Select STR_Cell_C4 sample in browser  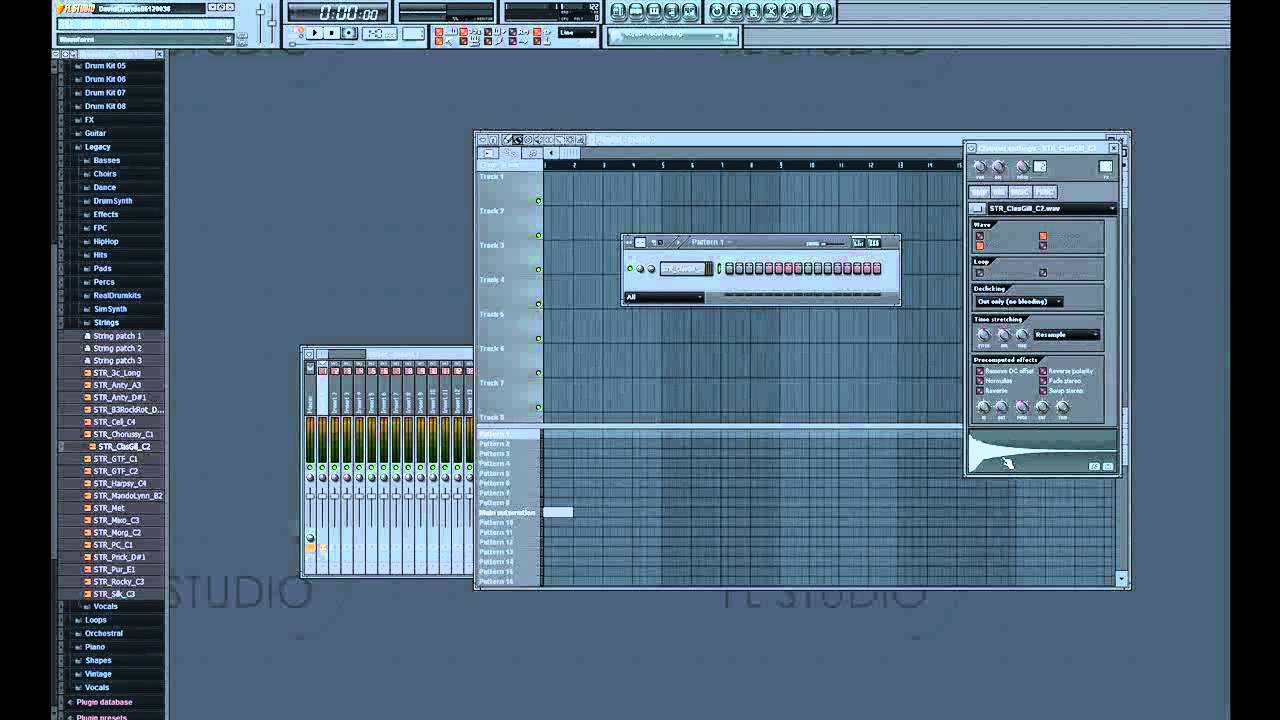[x=114, y=422]
